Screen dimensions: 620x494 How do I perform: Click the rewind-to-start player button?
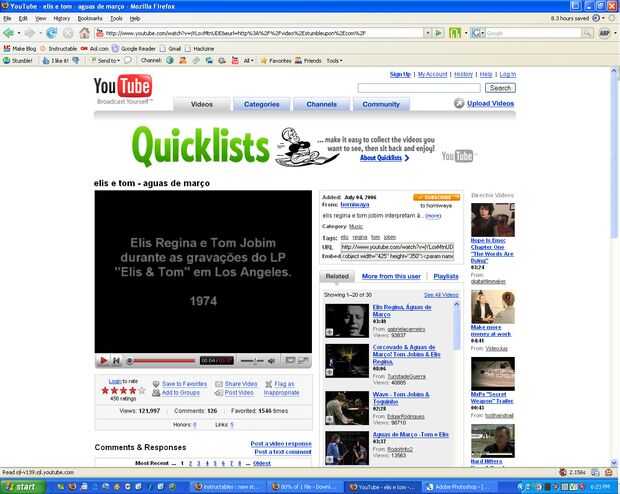point(116,360)
